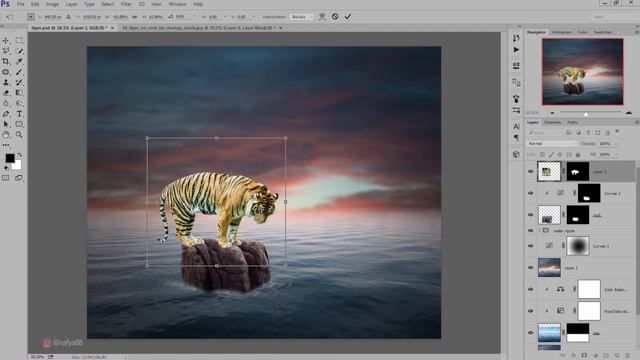Open the Fill slider dropdown
This screenshot has width=640, height=360.
click(x=617, y=155)
